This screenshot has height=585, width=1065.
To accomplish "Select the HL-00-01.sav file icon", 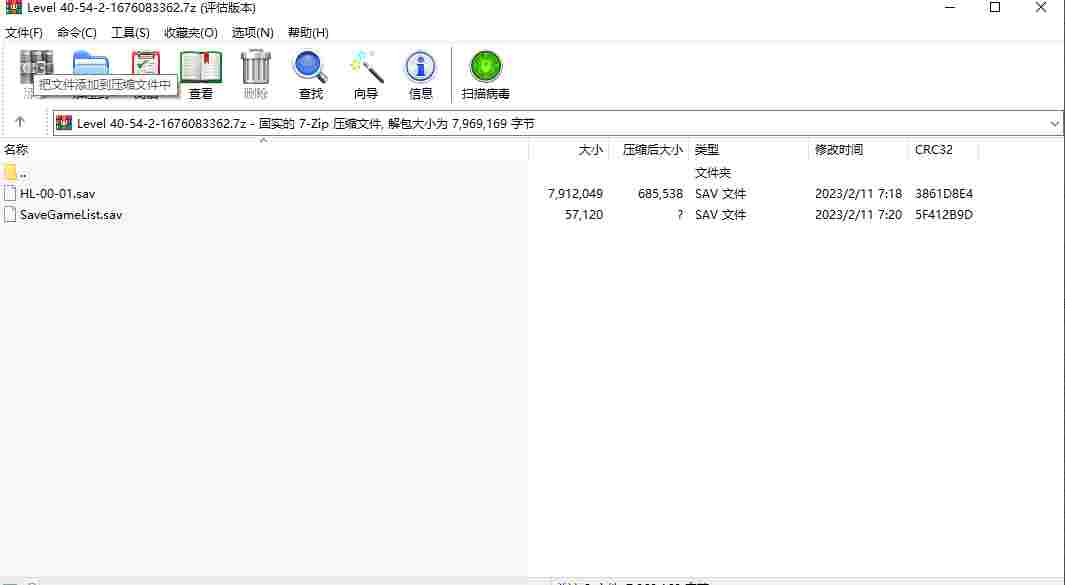I will tap(10, 194).
